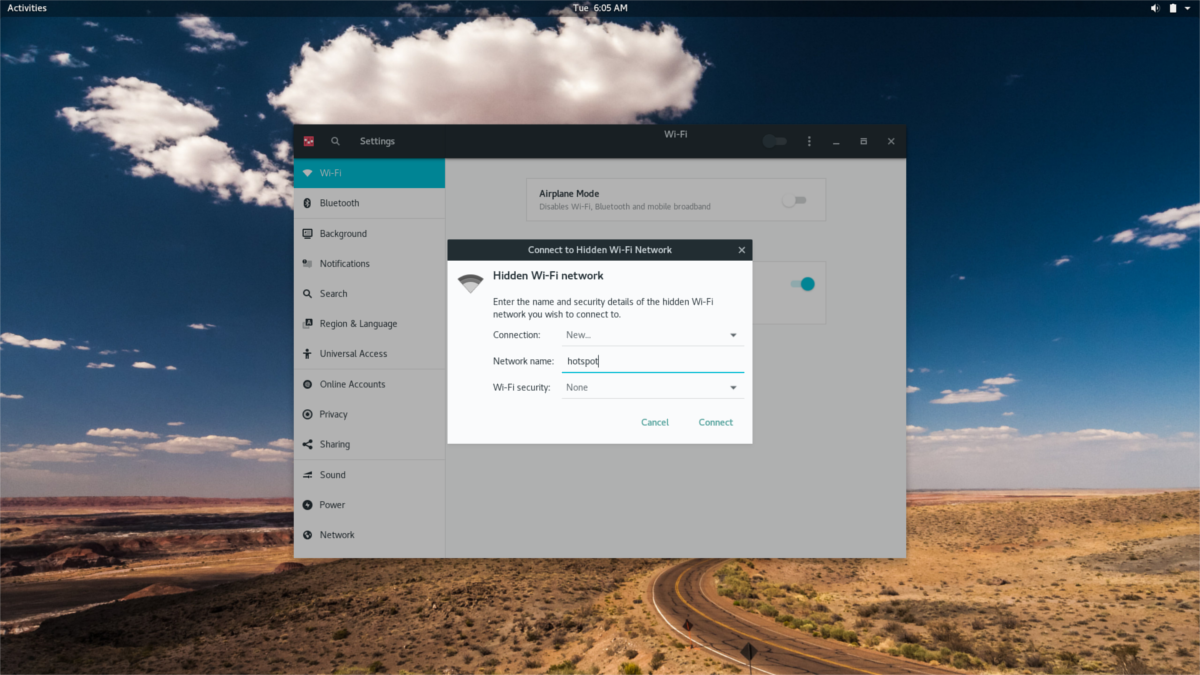Open Power settings
The image size is (1200, 675).
[x=369, y=504]
